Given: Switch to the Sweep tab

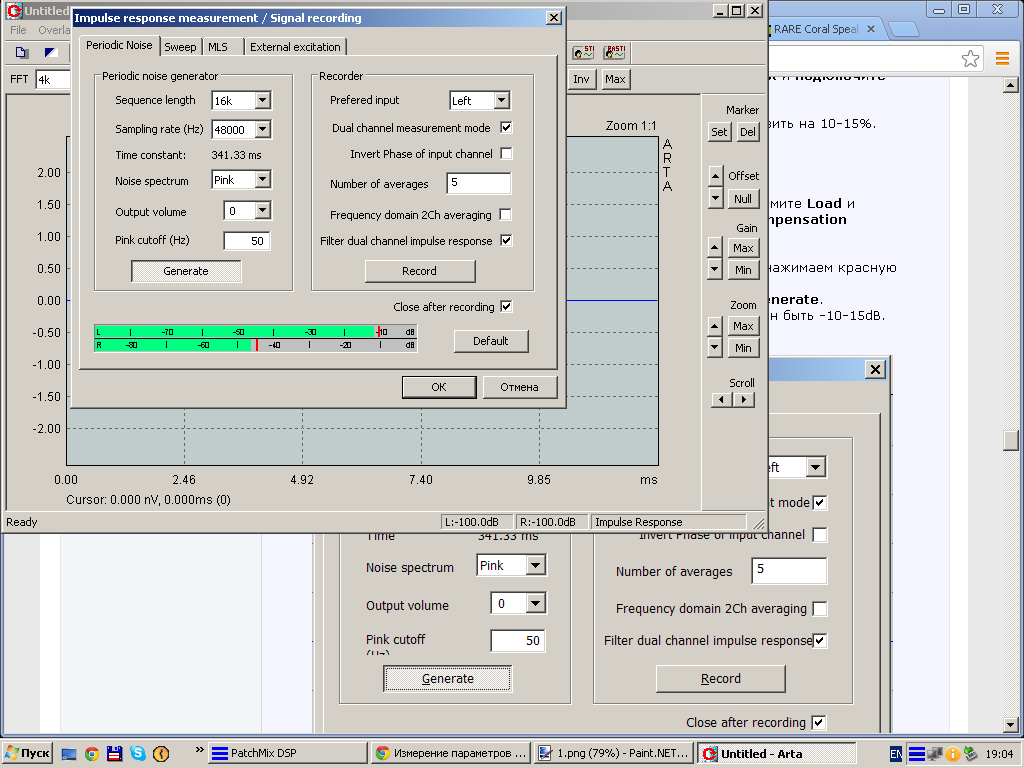Looking at the screenshot, I should pyautogui.click(x=180, y=47).
